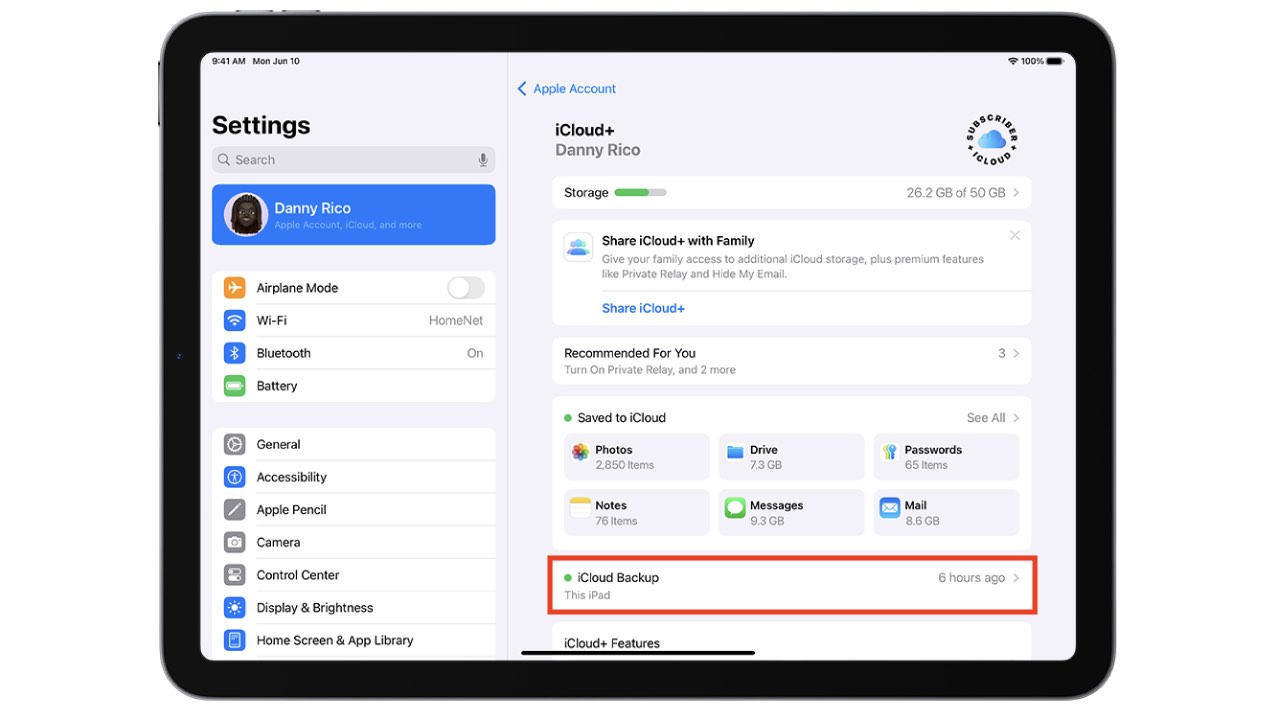
Task: Click the Notes app icon
Action: point(580,508)
